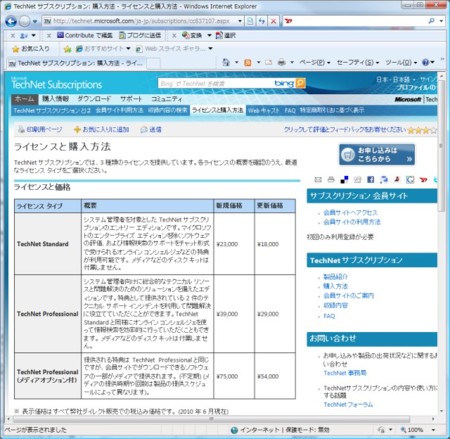Click the browser tab TechNet サブスクリプション
The height and width of the screenshot is (439, 450).
click(x=76, y=63)
